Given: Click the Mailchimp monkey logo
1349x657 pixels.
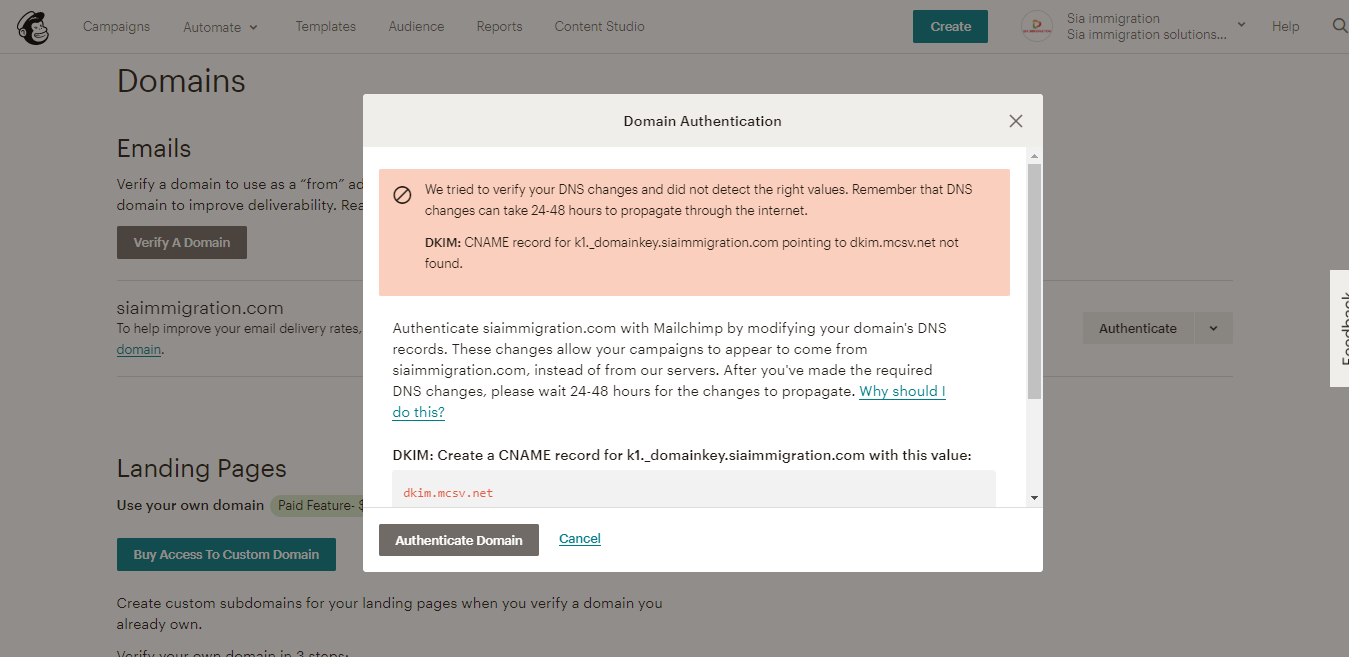Looking at the screenshot, I should (33, 27).
